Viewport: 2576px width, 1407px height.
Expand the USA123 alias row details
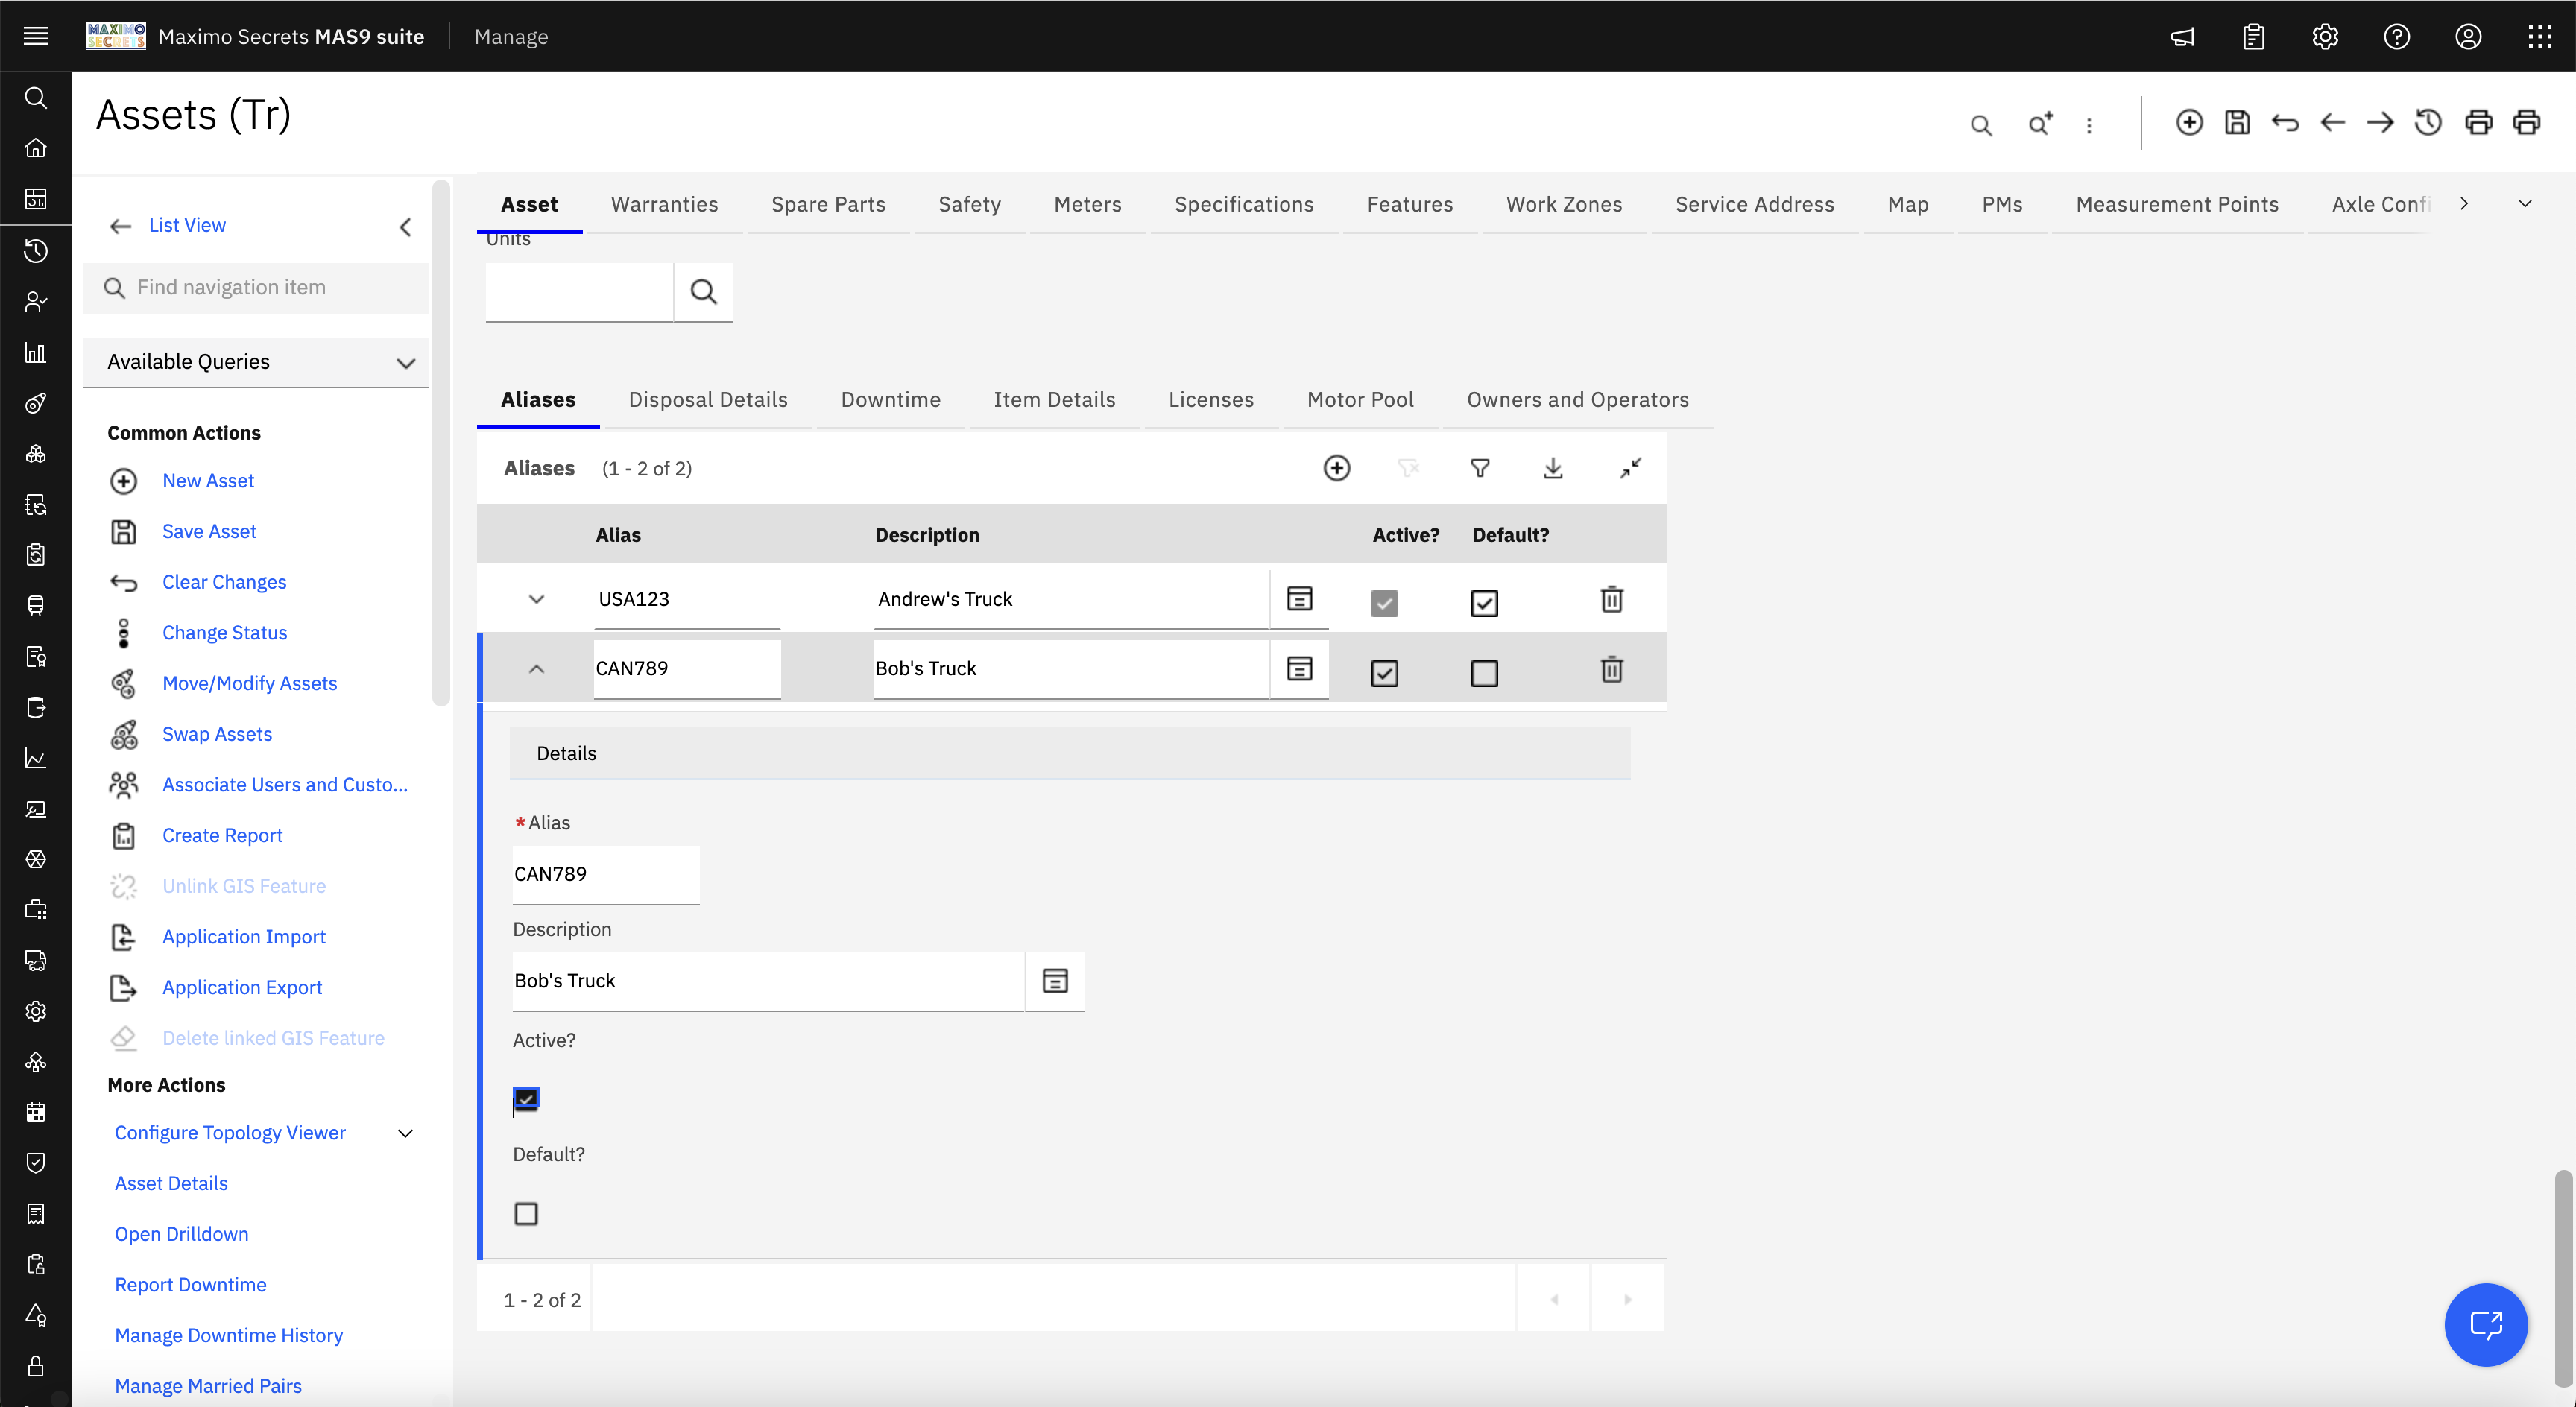pos(537,599)
